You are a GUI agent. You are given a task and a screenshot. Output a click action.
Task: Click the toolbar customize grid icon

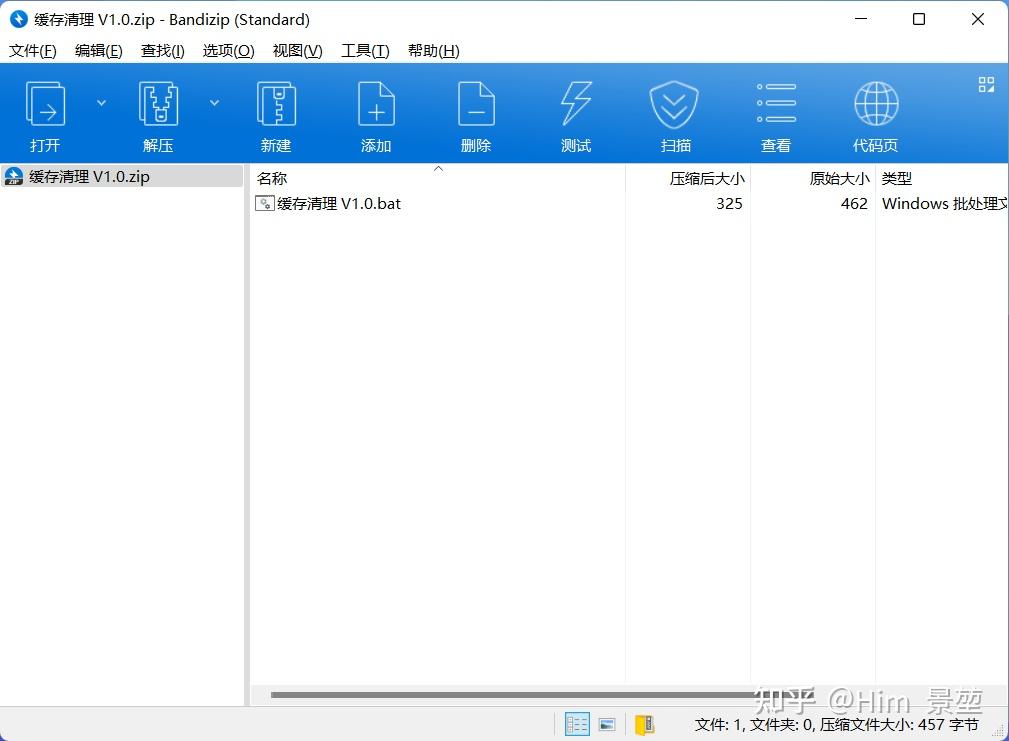(x=986, y=84)
